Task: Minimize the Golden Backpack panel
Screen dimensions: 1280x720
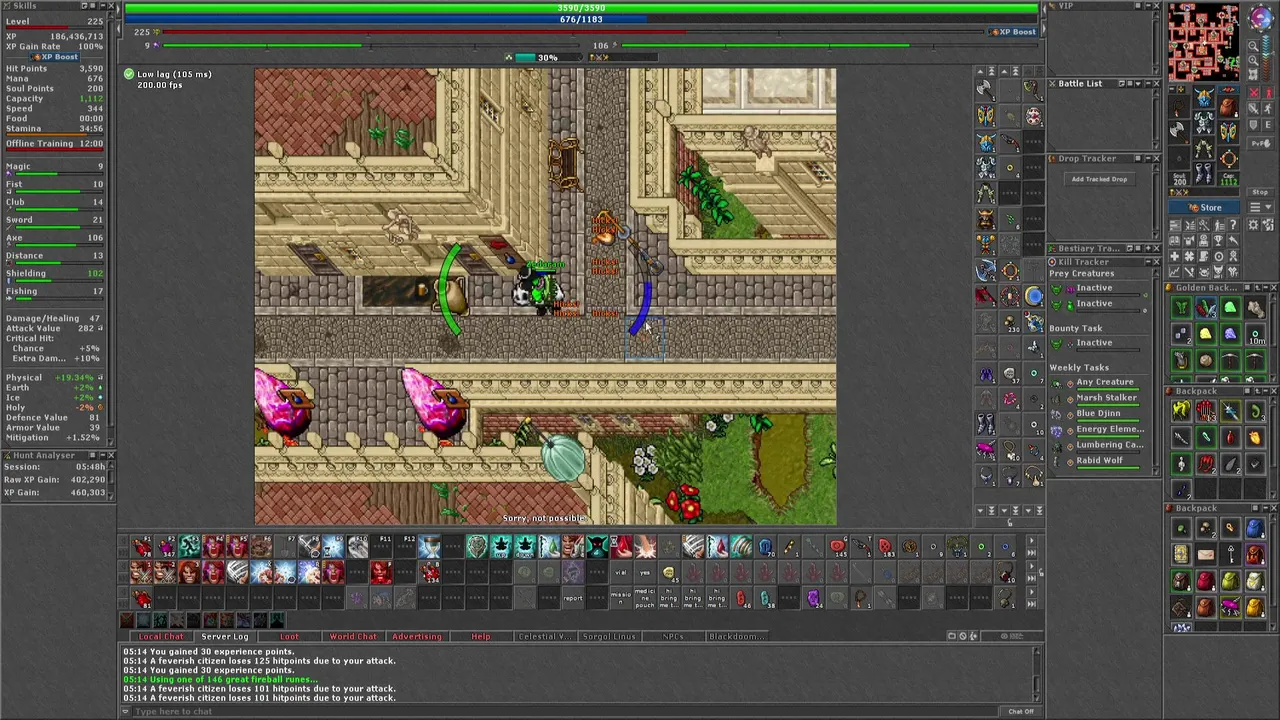Action: 1266,288
